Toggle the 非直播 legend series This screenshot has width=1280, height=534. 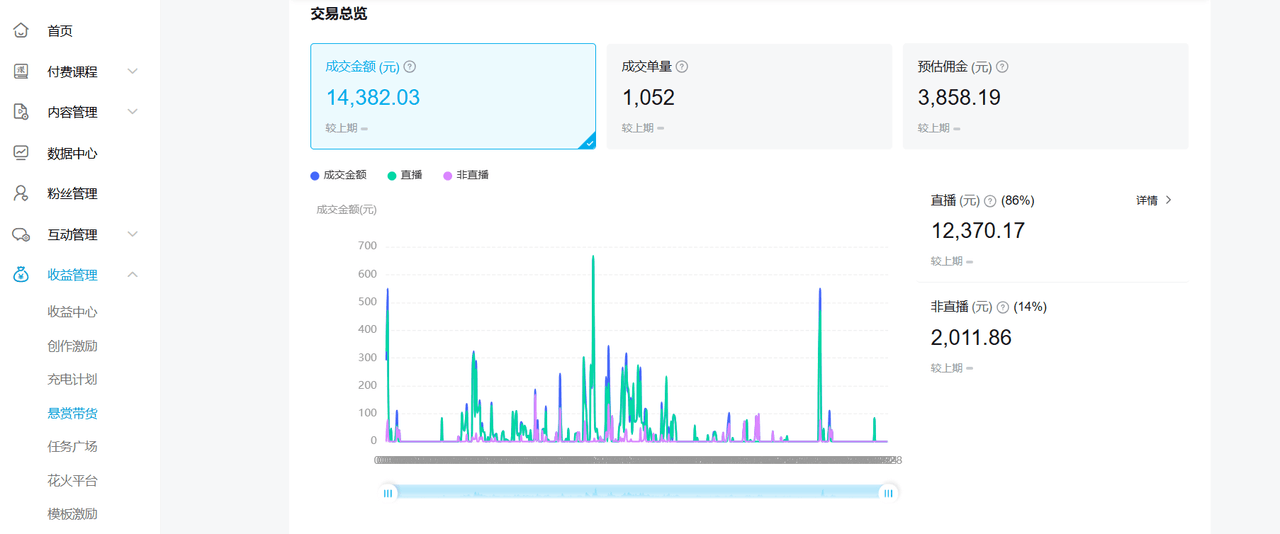(465, 175)
